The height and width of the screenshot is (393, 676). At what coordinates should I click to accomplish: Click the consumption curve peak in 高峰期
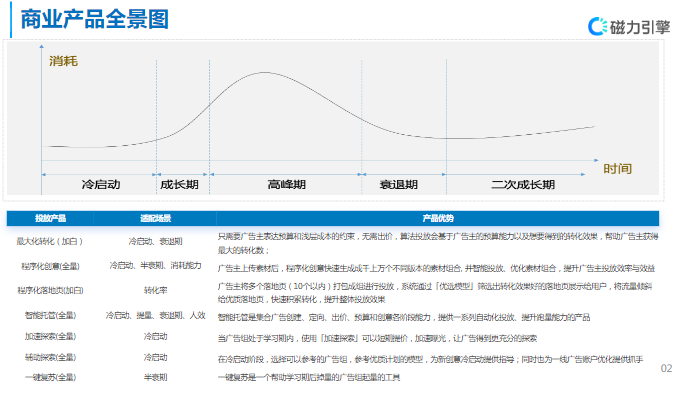(x=265, y=72)
